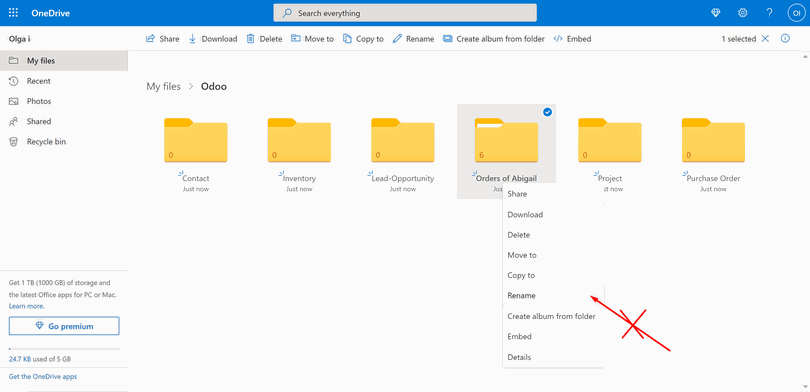Open the Recycle bin in sidebar
This screenshot has width=810, height=392.
(x=64, y=142)
